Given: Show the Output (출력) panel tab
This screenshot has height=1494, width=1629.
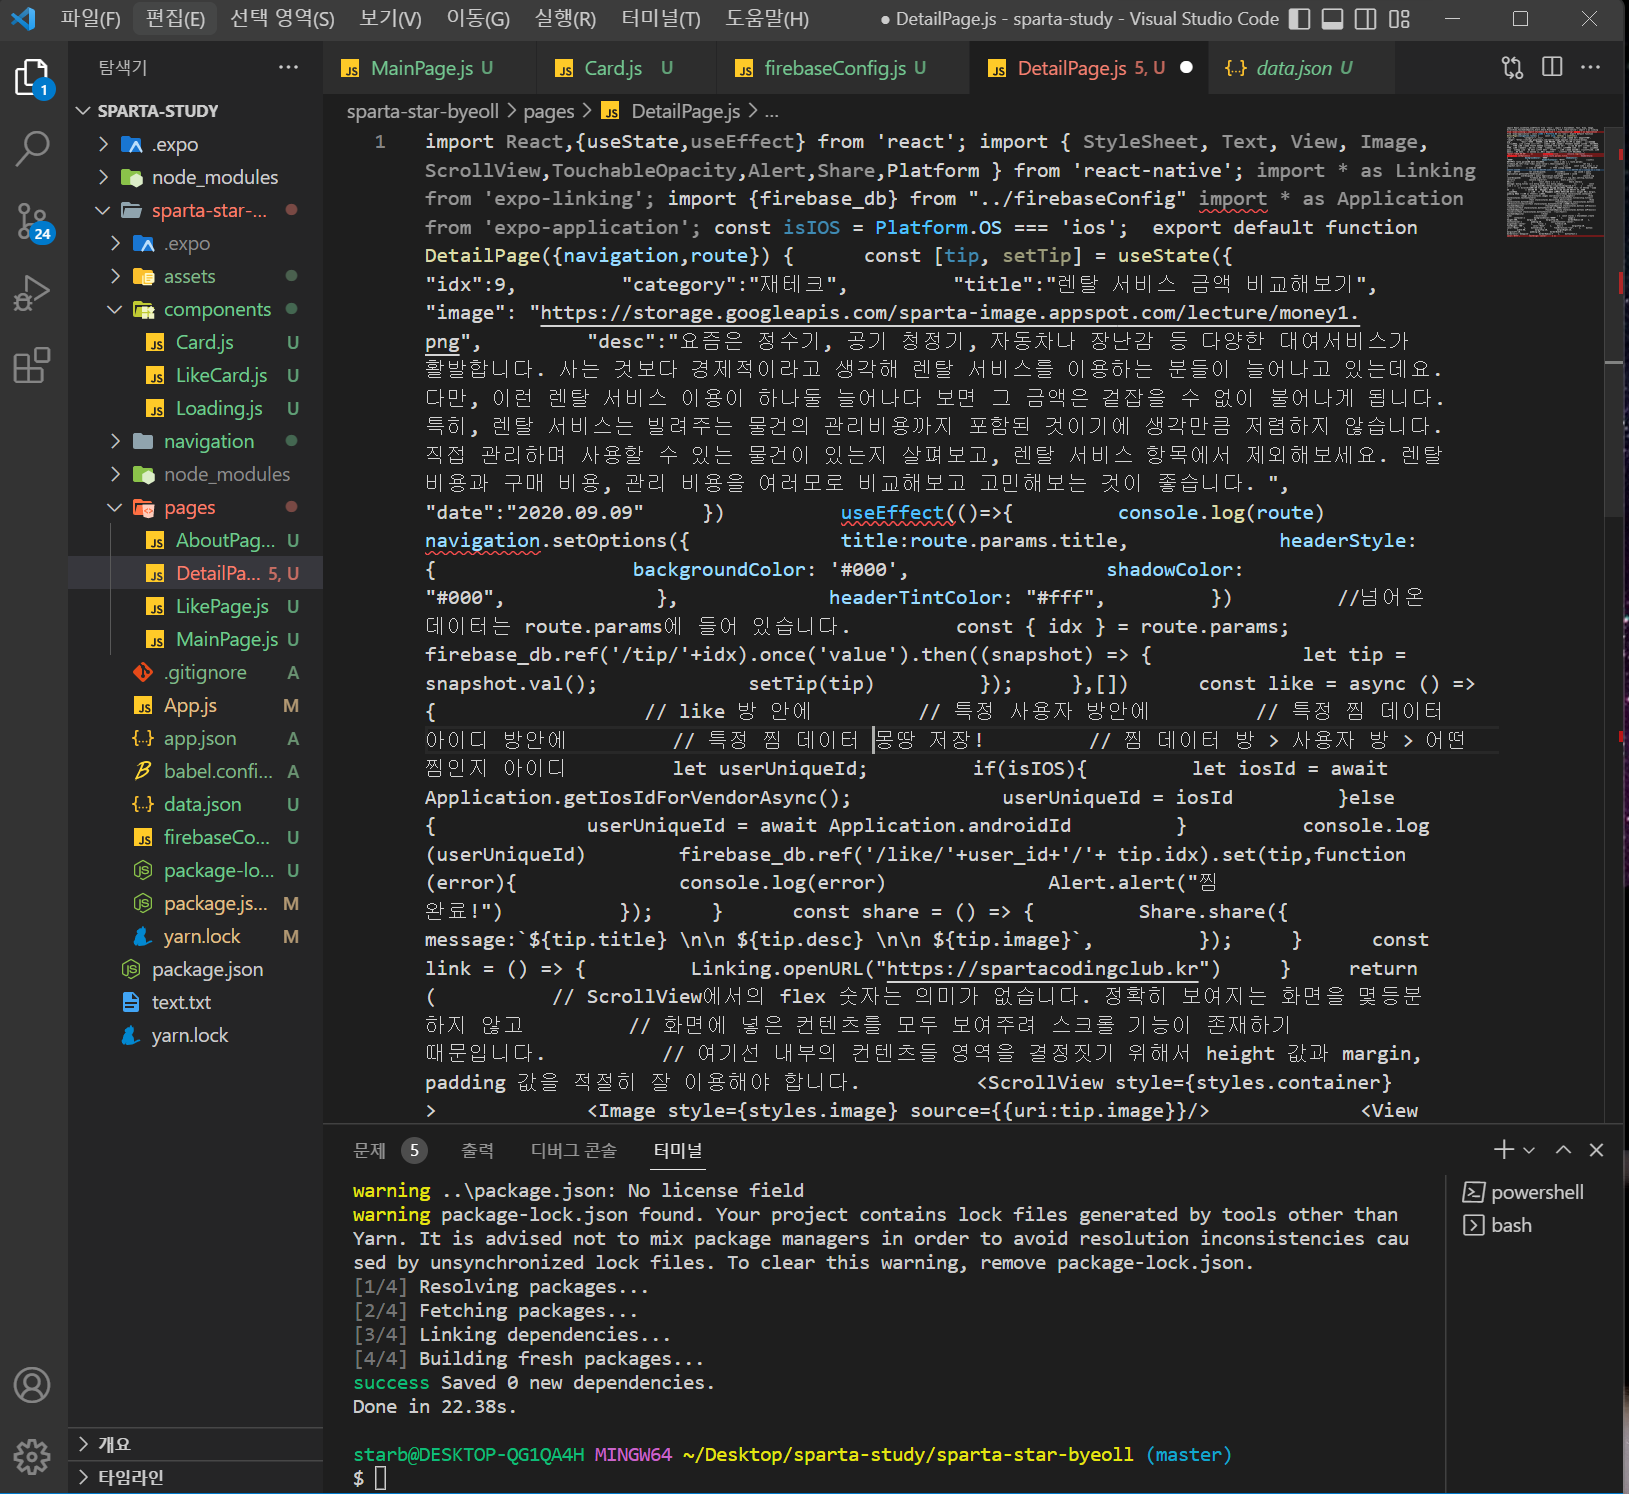Looking at the screenshot, I should coord(477,1150).
